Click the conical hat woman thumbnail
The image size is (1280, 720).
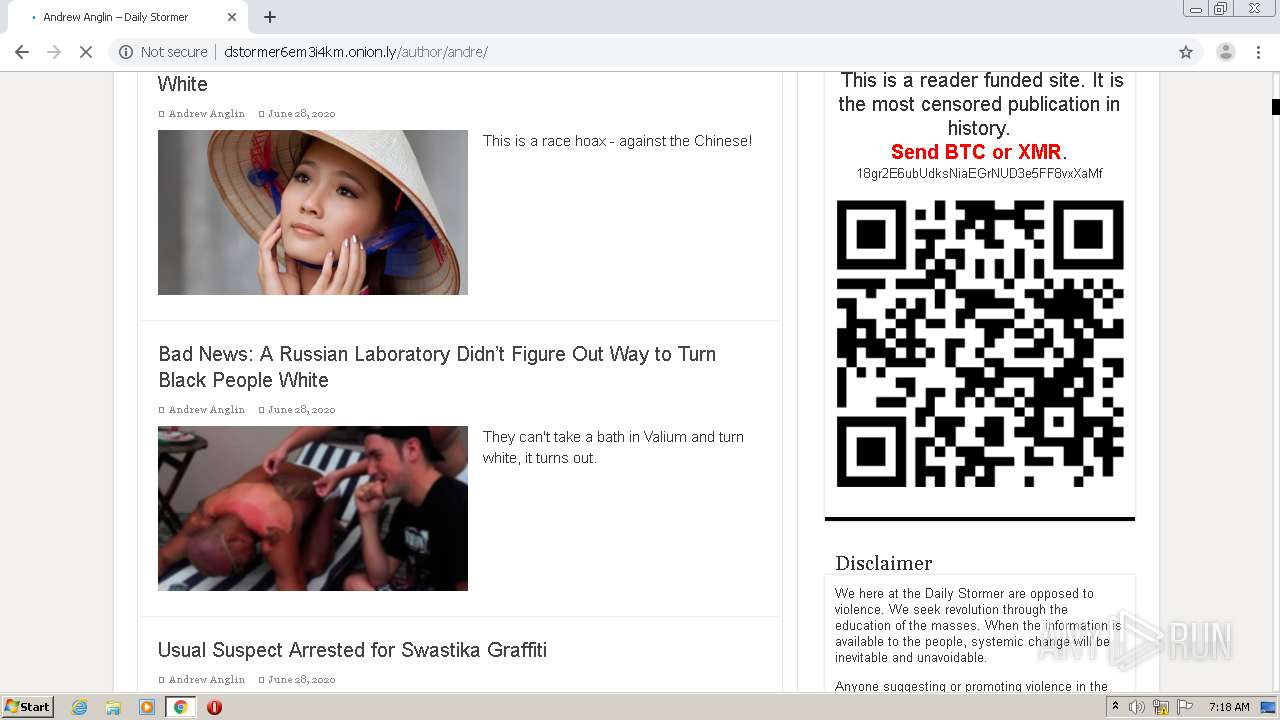point(313,212)
